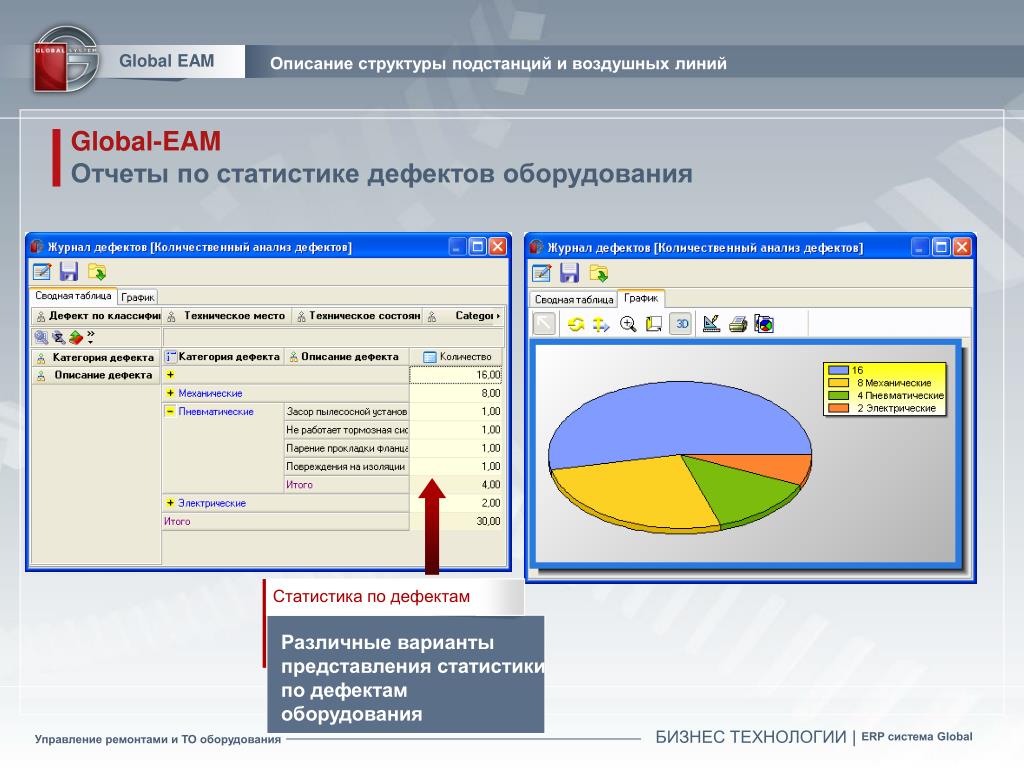Click the 2,00 quantity cell

[x=456, y=503]
